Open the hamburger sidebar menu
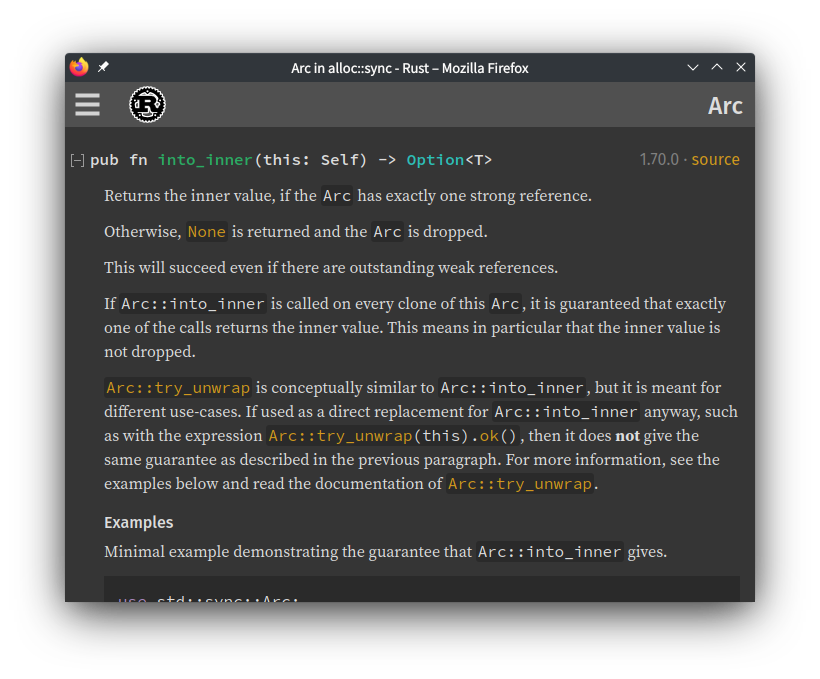820x679 pixels. coord(87,105)
